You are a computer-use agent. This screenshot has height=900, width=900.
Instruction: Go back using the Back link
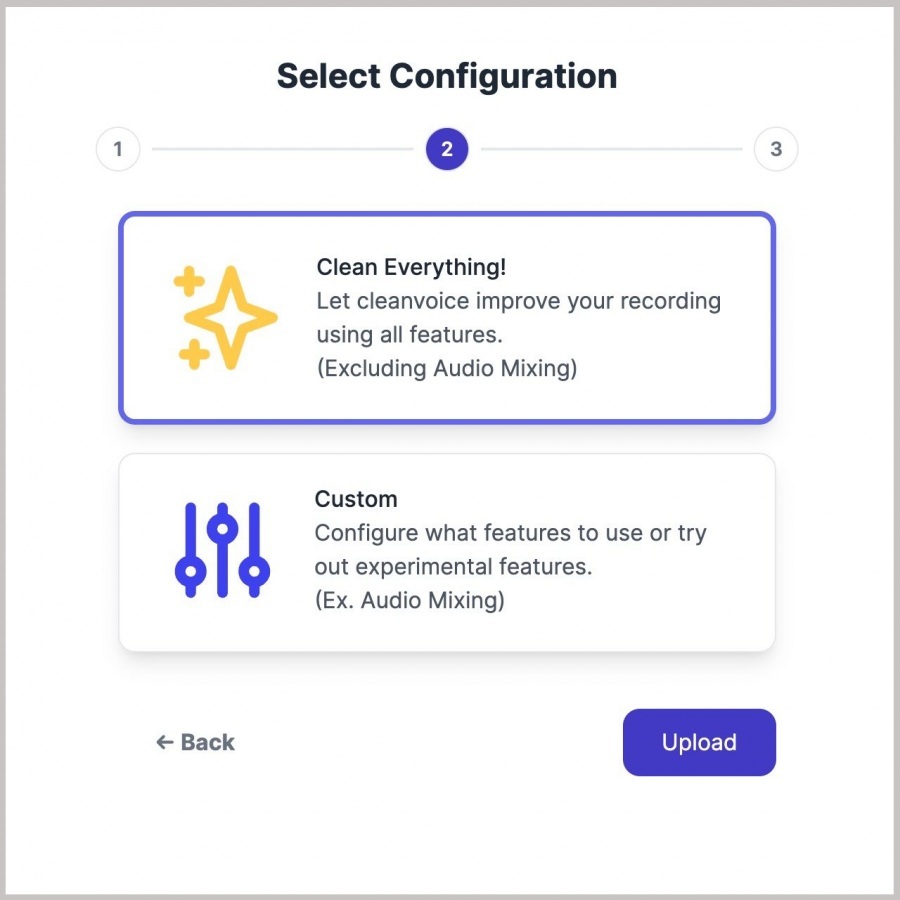point(207,742)
